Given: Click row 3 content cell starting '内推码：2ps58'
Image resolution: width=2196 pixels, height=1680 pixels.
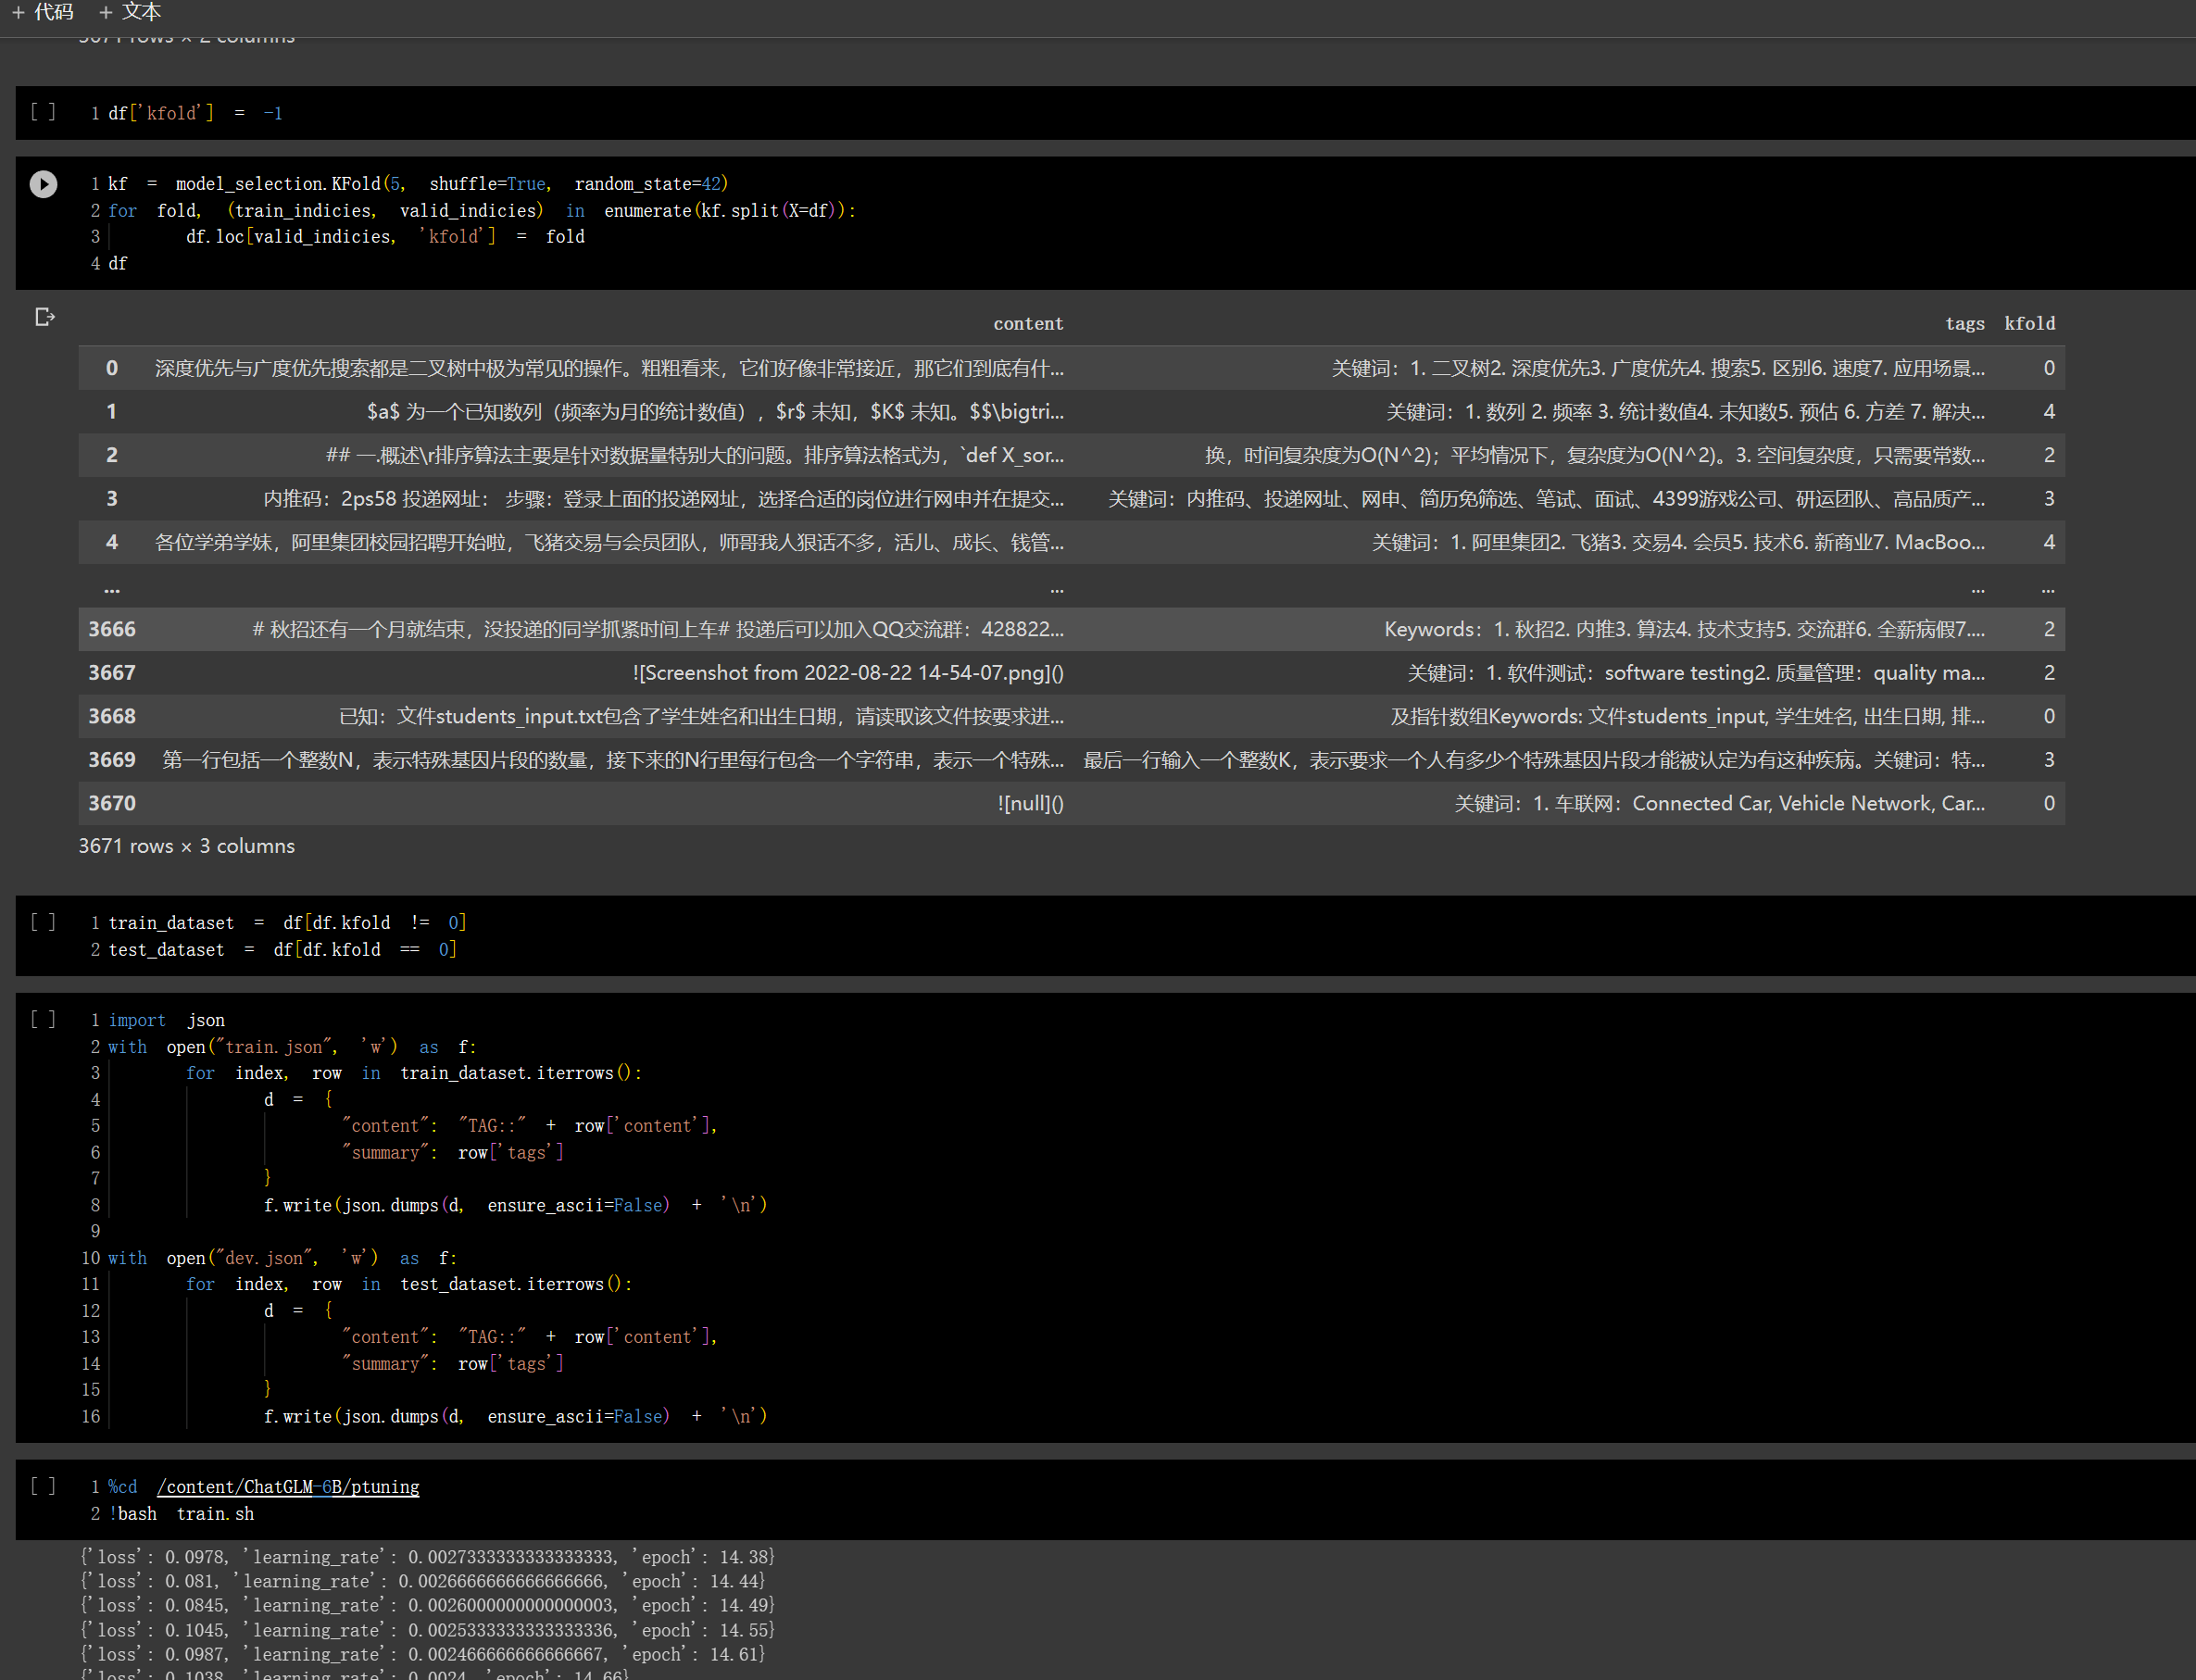Looking at the screenshot, I should [663, 499].
